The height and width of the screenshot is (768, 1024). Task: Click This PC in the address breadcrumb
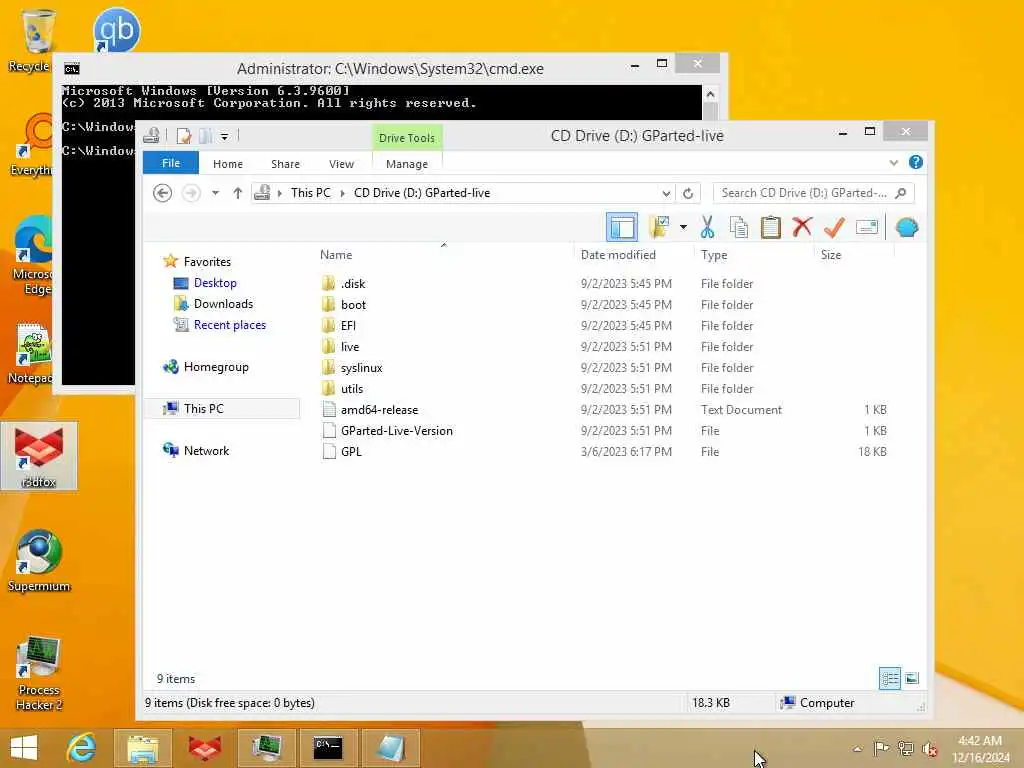(x=311, y=193)
